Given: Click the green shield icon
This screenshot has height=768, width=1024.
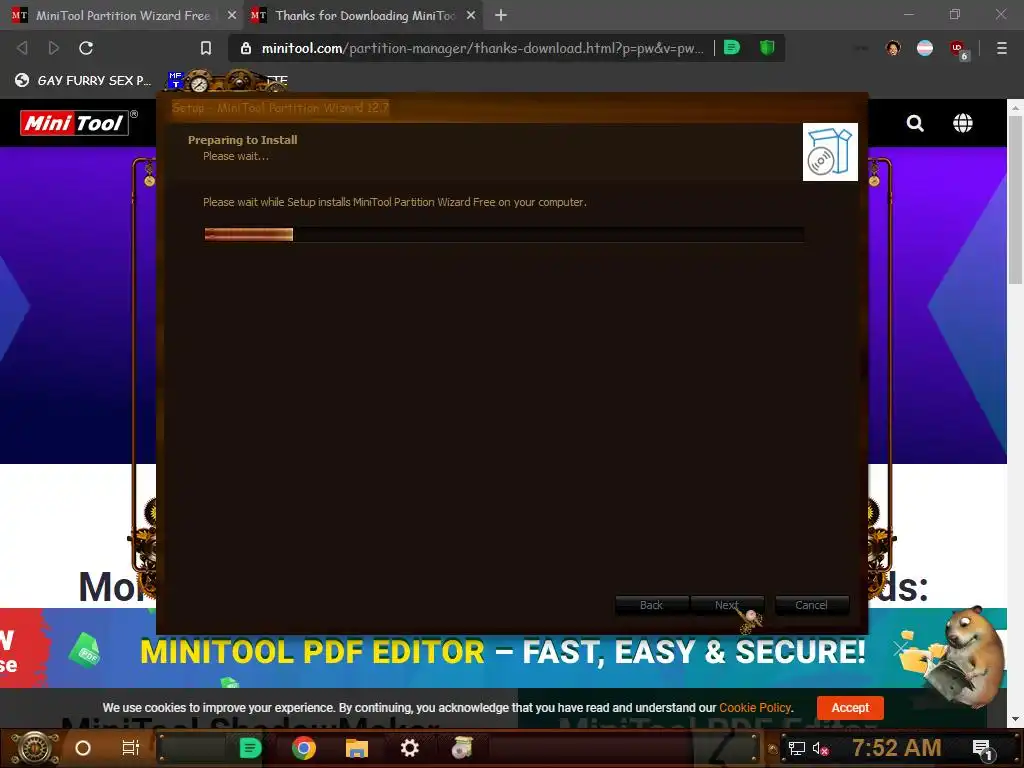Looking at the screenshot, I should (767, 47).
